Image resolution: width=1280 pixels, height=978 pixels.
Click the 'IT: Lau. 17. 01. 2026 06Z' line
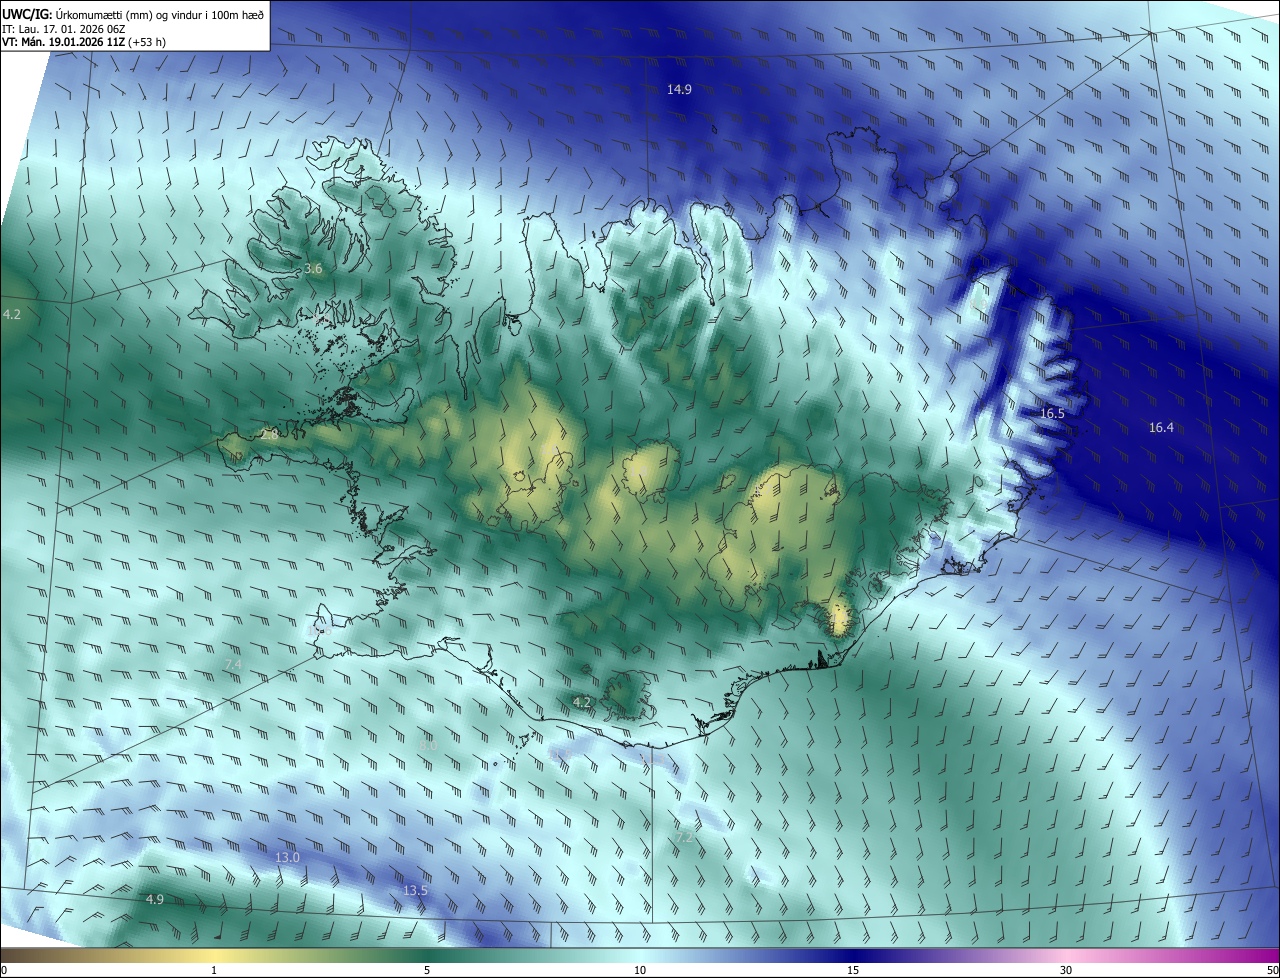point(64,29)
